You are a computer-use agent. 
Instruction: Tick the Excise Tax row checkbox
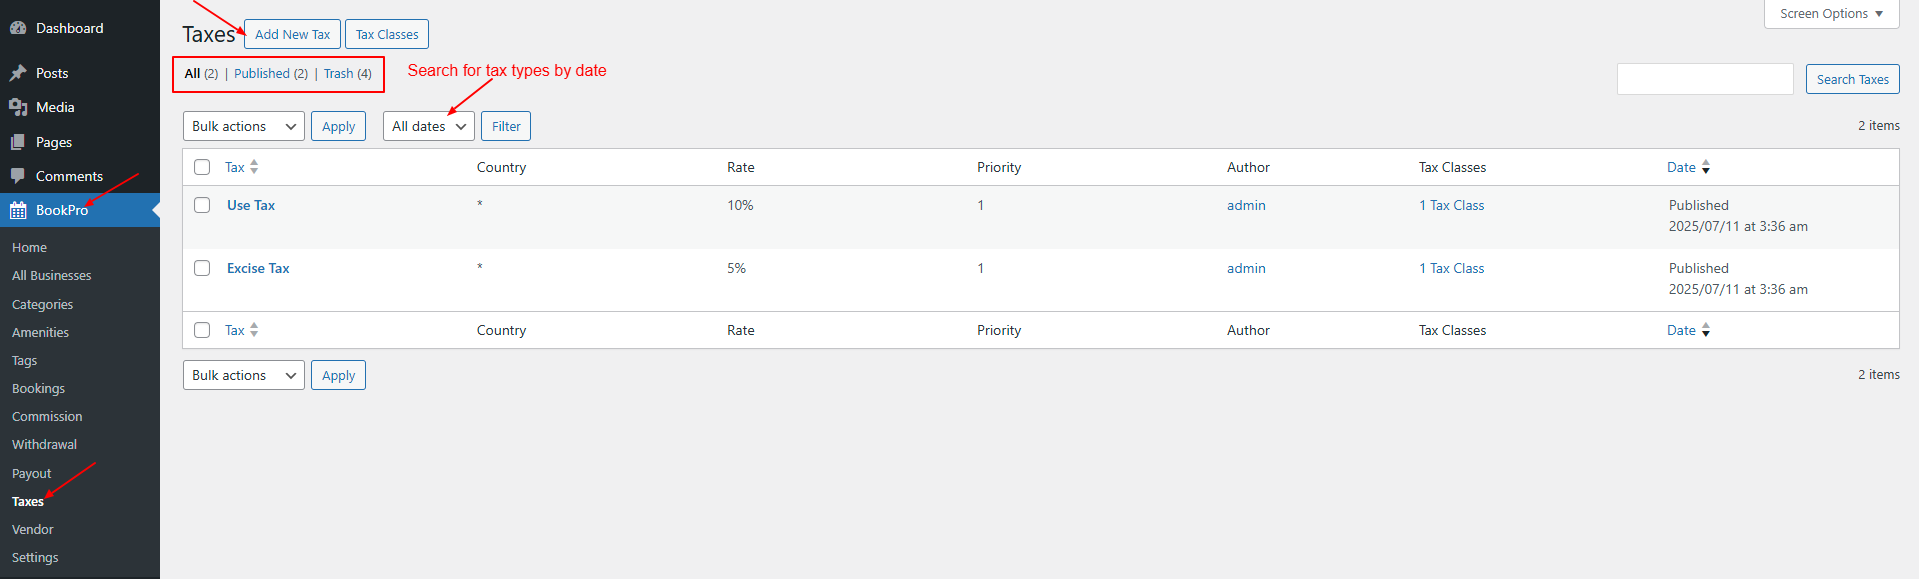pos(202,268)
